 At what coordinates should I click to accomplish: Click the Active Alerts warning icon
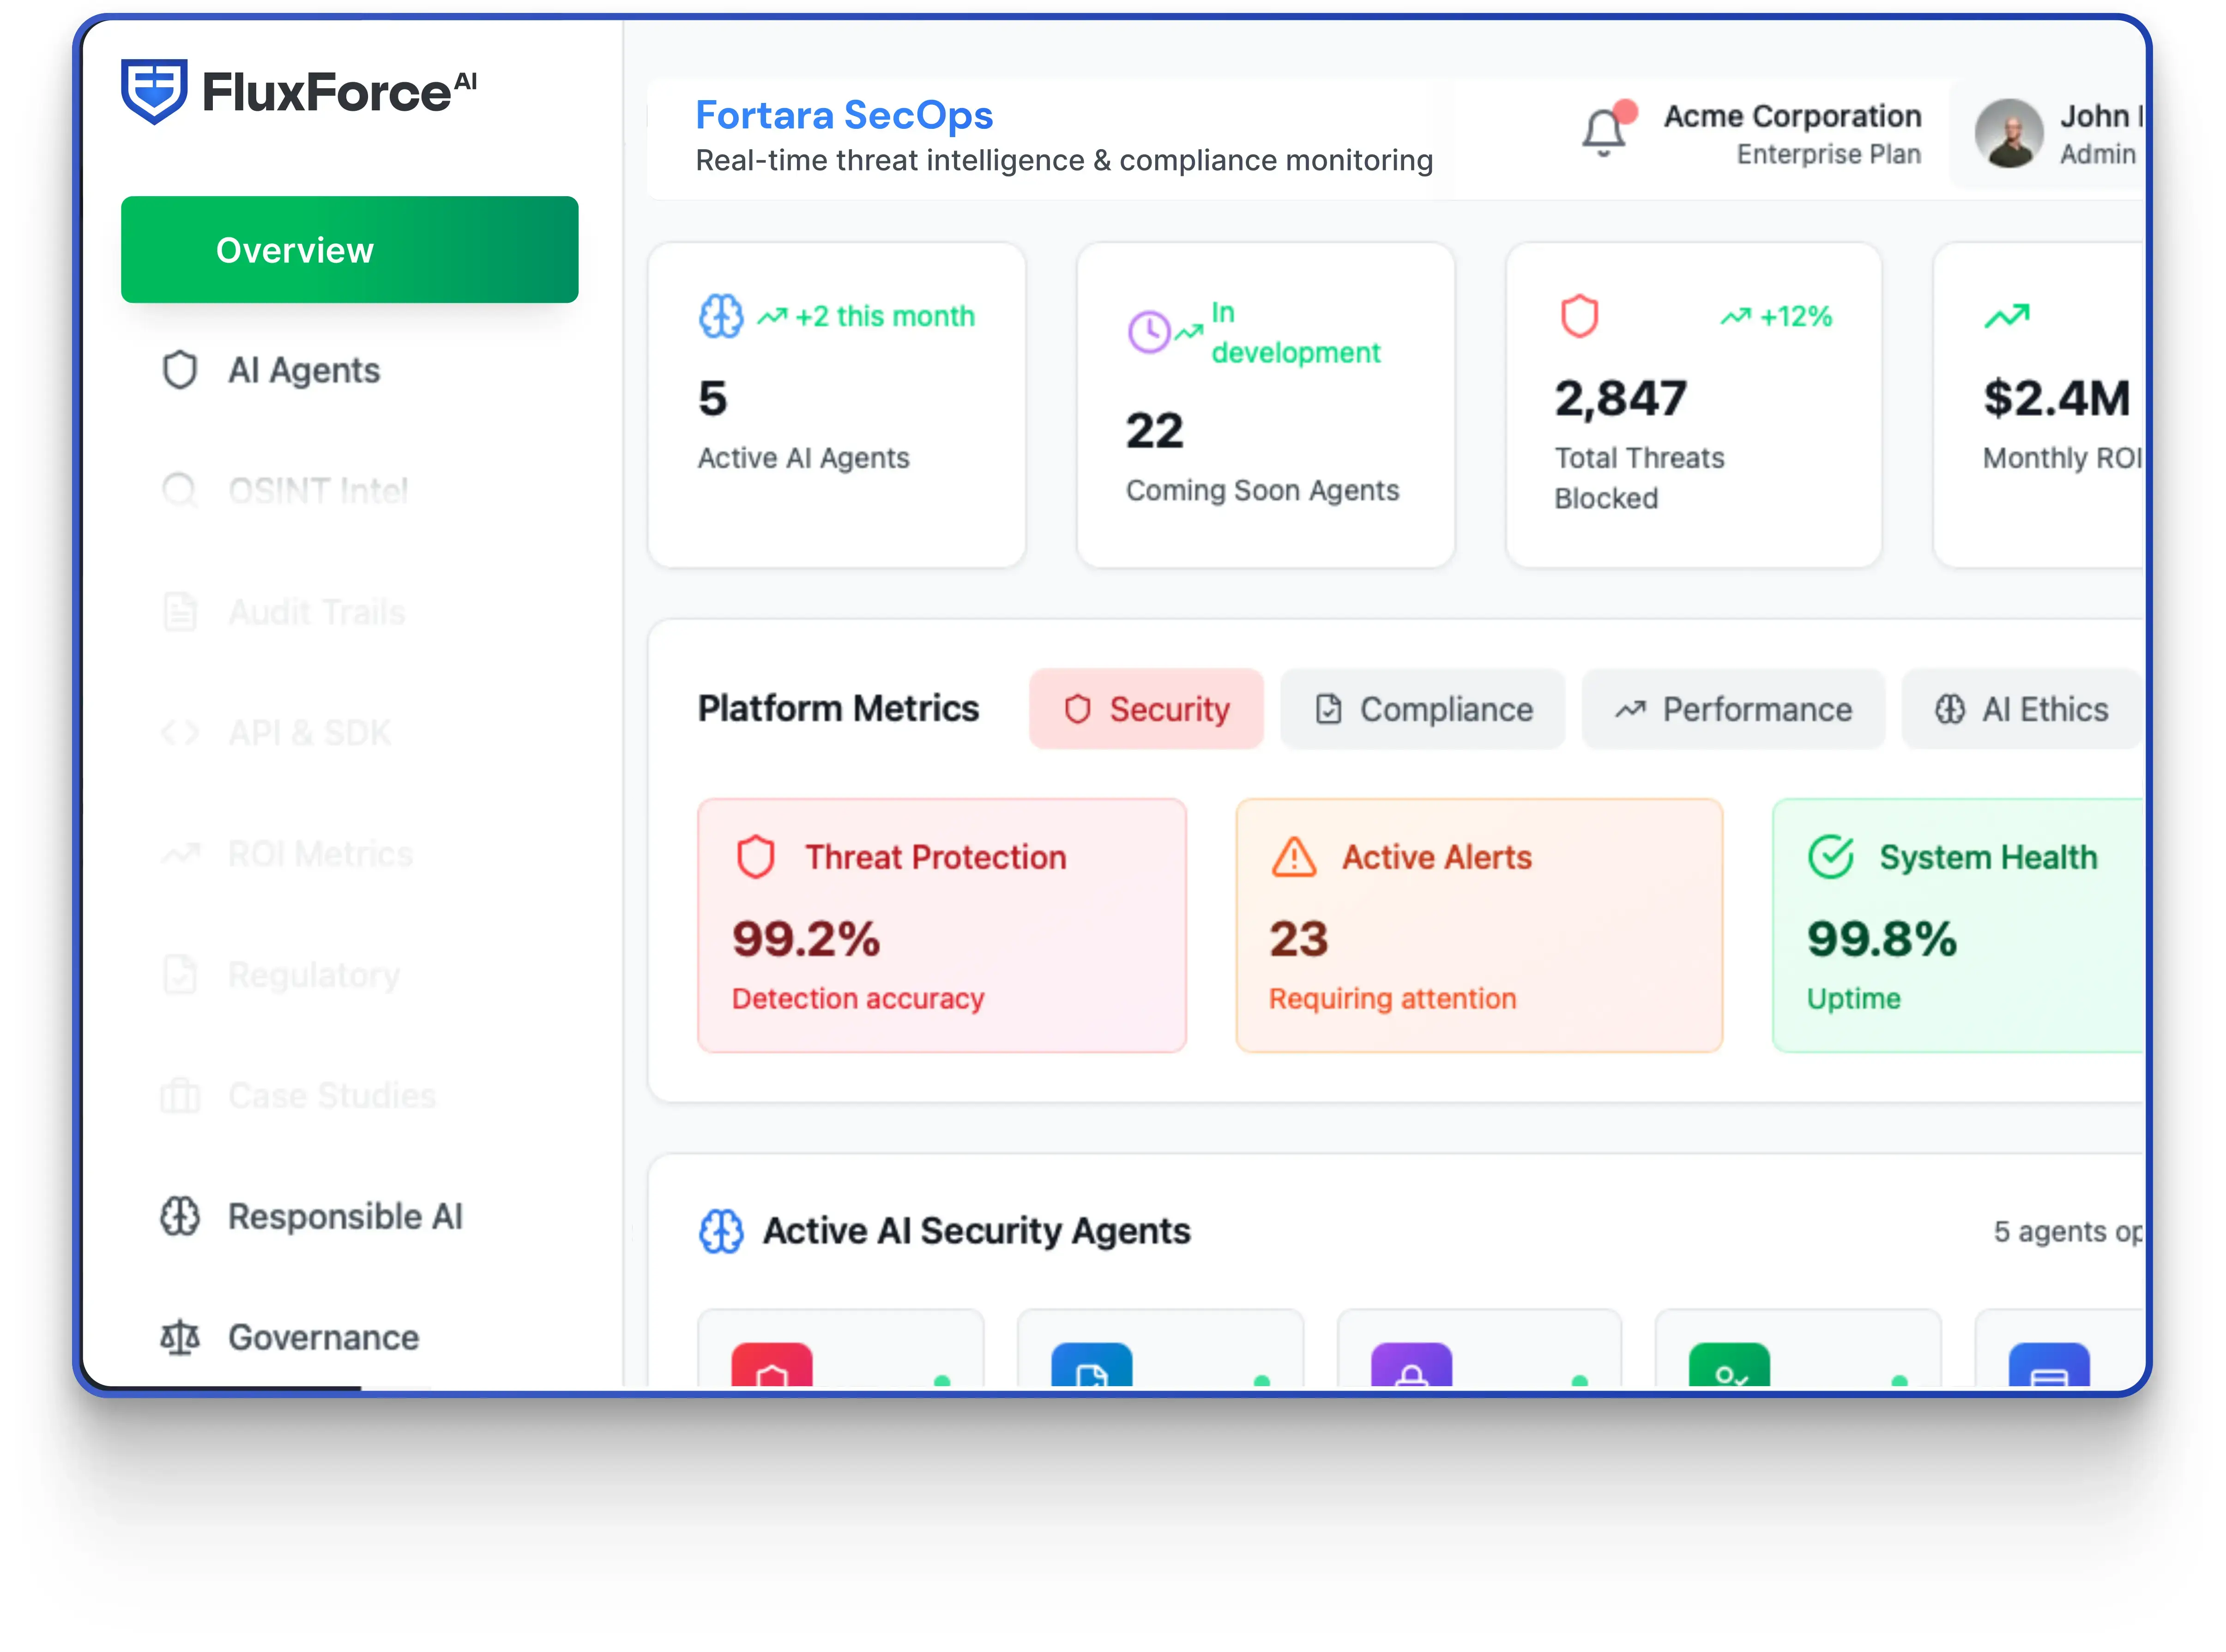point(1294,857)
